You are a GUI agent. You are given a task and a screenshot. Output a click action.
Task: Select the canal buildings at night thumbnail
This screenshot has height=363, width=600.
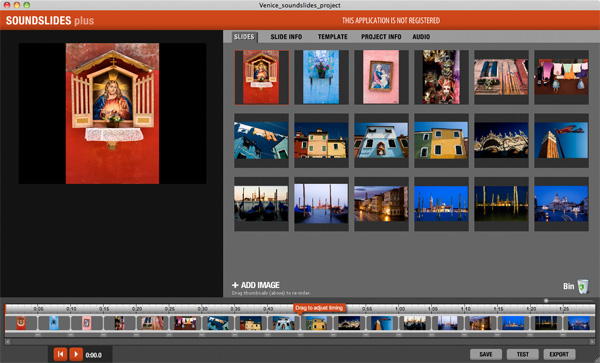(x=381, y=204)
